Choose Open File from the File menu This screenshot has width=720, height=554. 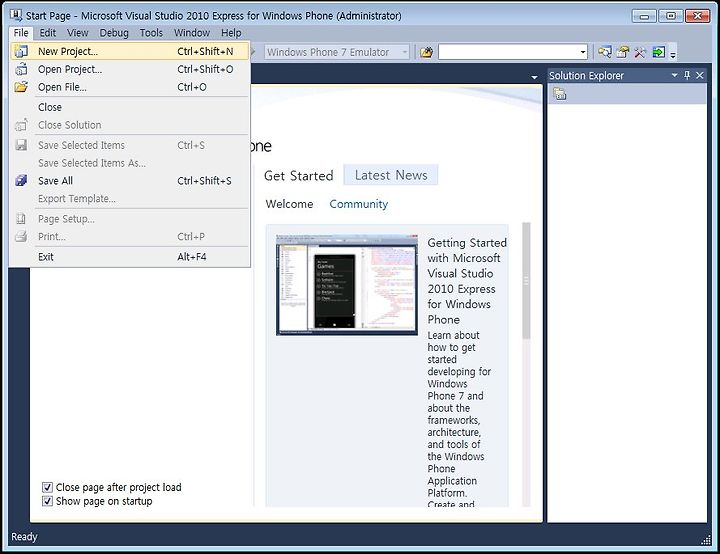click(x=130, y=87)
